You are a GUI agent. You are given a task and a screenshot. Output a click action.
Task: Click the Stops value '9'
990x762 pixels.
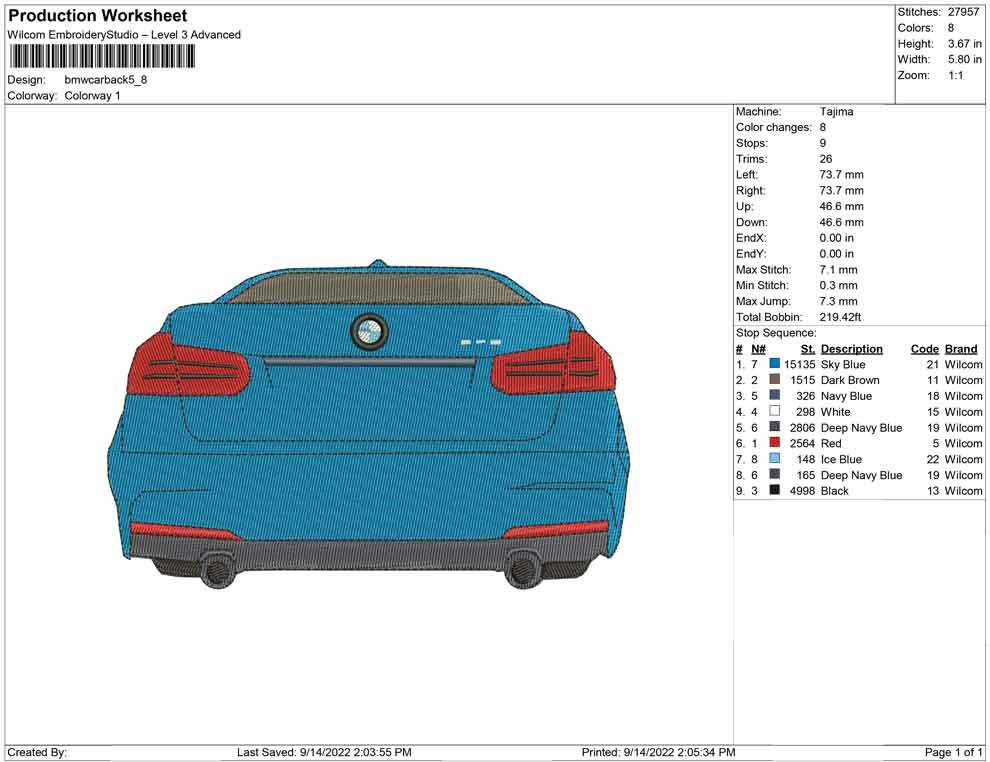[823, 143]
